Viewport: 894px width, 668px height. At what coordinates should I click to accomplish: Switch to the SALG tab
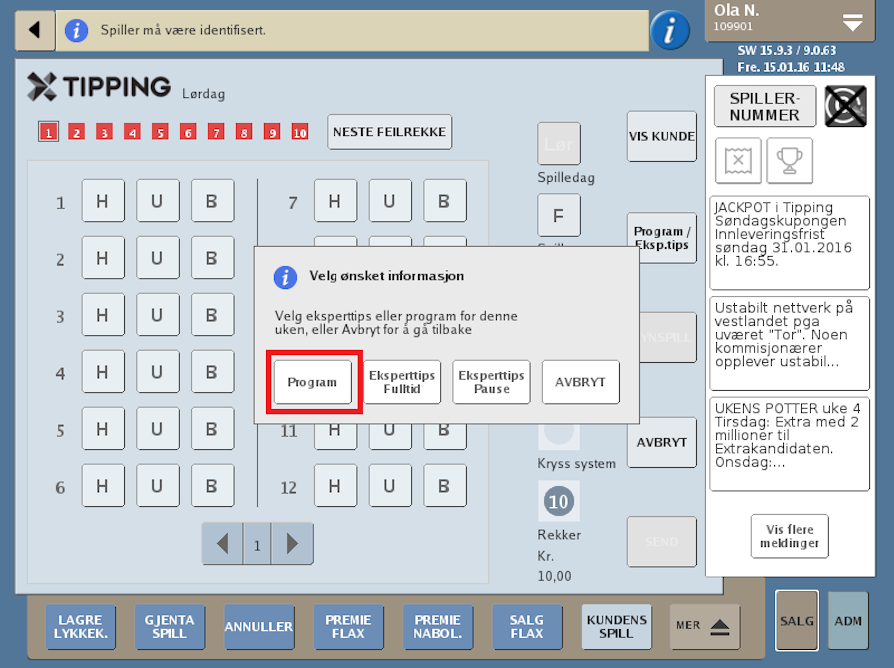tap(797, 621)
